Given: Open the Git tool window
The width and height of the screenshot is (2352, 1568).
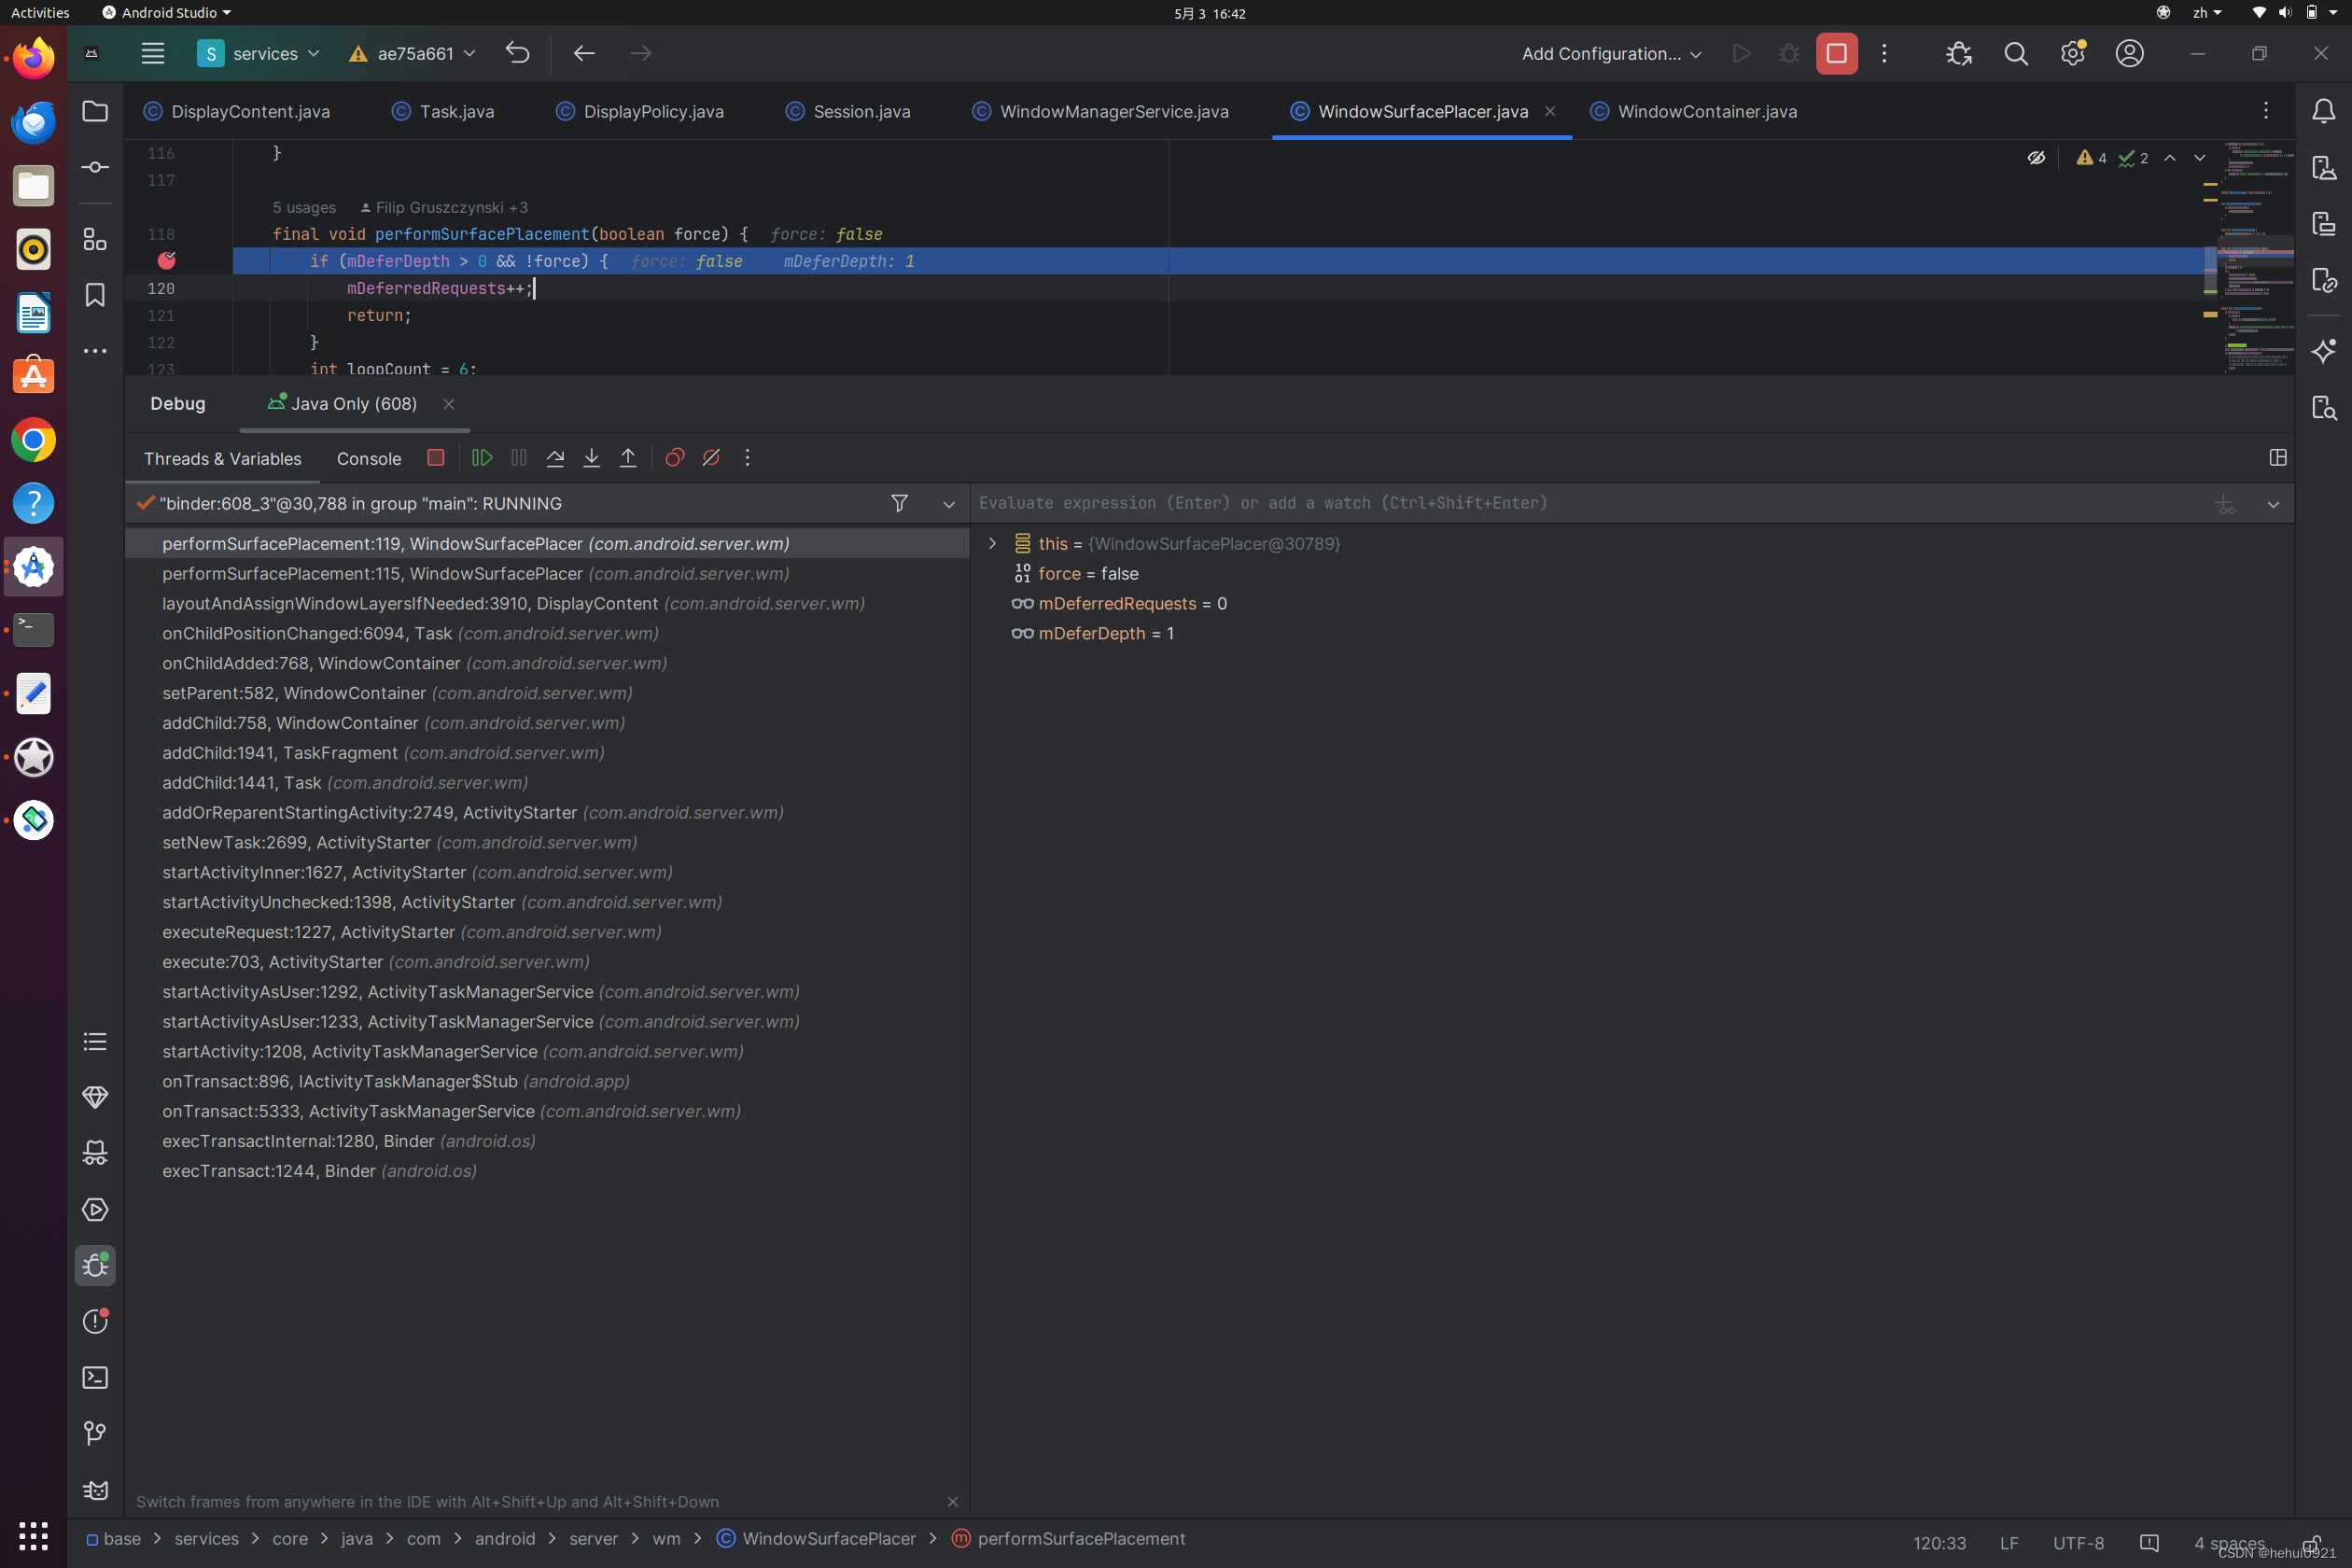Looking at the screenshot, I should [x=95, y=1434].
